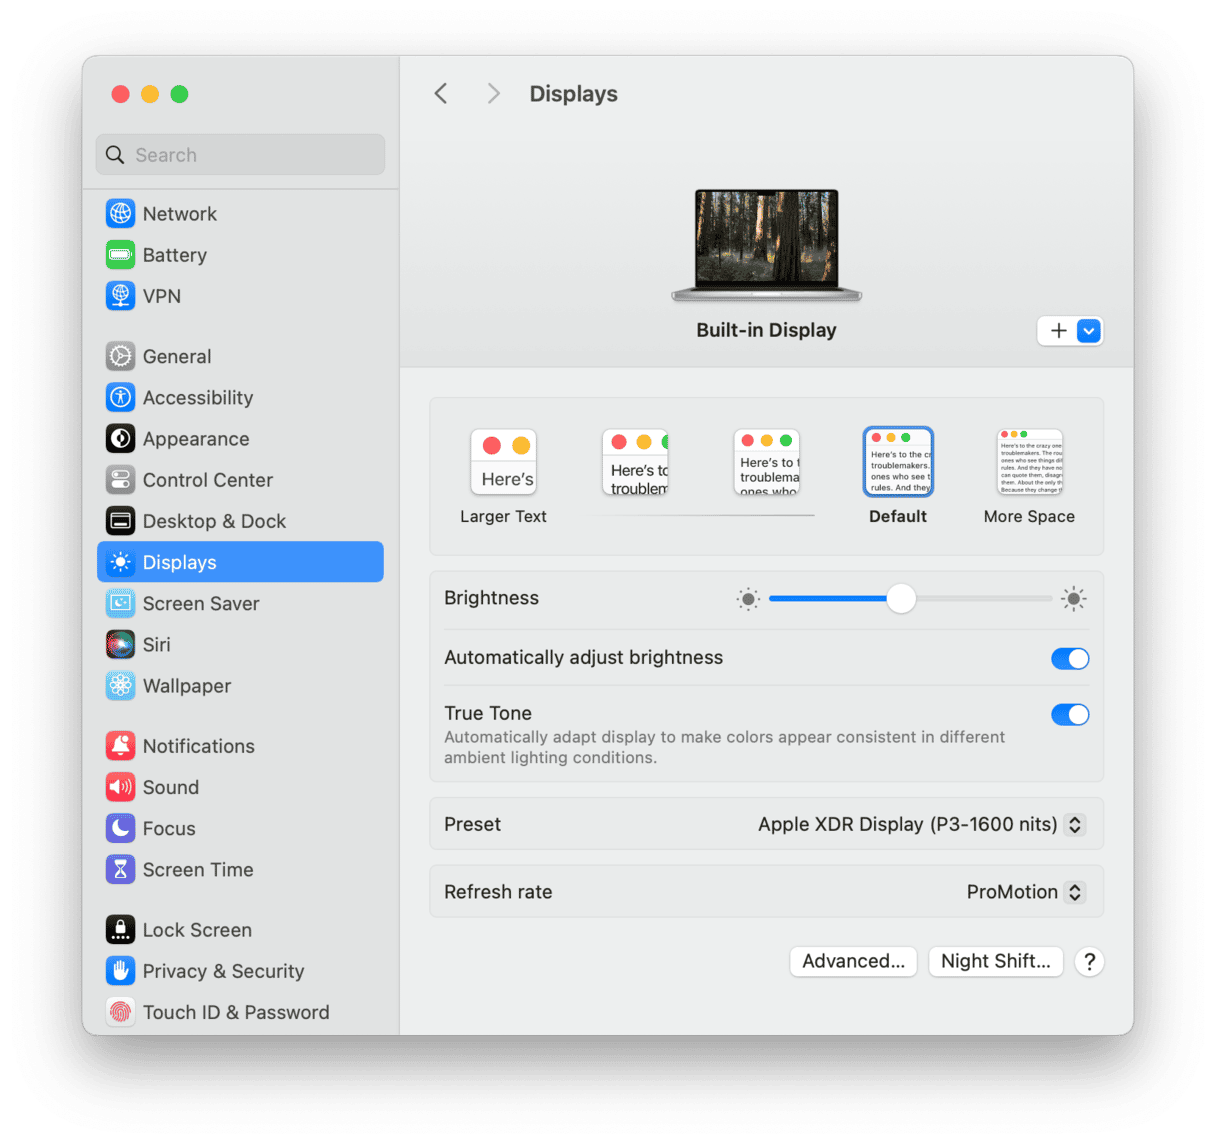Select the Battery settings icon
The height and width of the screenshot is (1144, 1216).
120,255
